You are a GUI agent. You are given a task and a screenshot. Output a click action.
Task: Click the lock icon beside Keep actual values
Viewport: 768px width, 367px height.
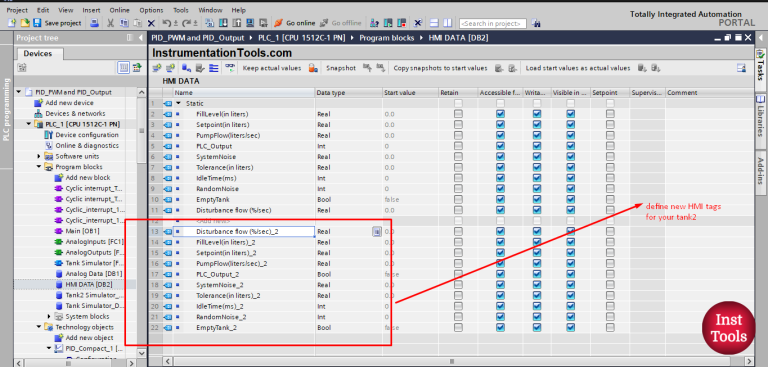tap(312, 68)
